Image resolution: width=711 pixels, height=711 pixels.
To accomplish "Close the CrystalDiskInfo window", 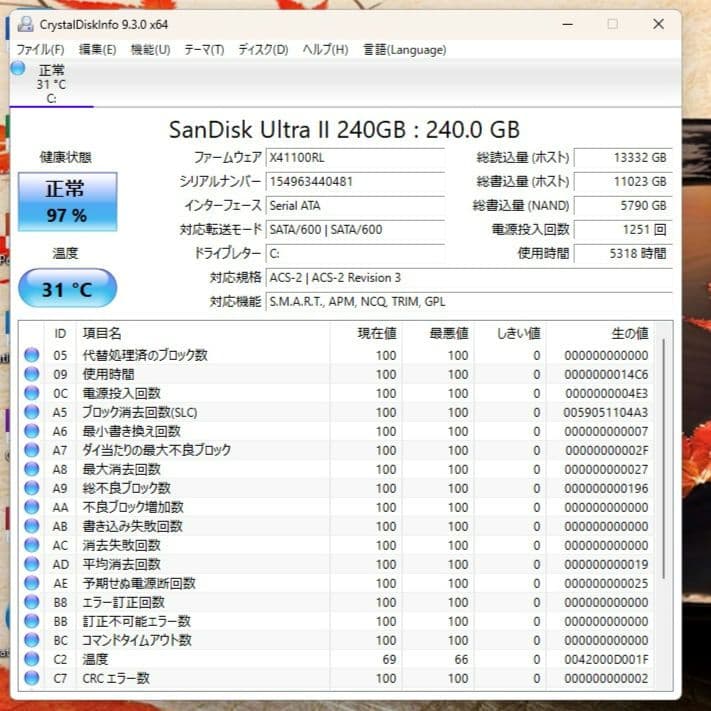I will (x=658, y=24).
